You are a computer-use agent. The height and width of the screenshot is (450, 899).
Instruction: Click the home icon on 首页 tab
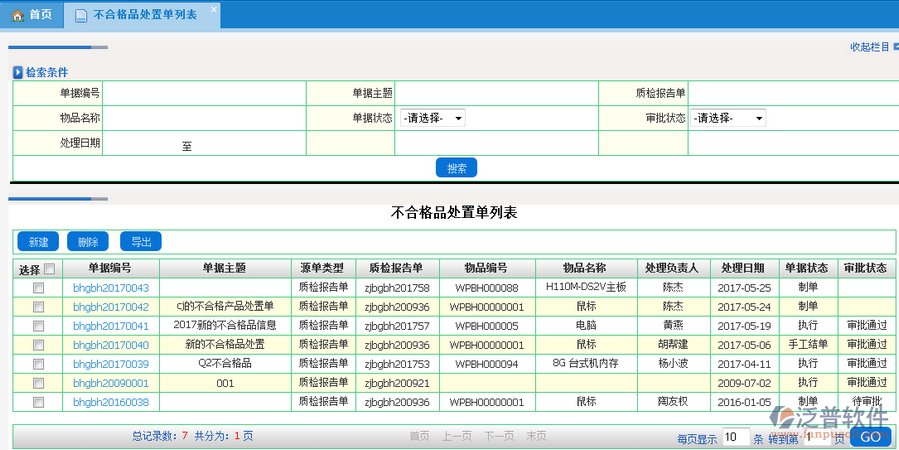(17, 15)
